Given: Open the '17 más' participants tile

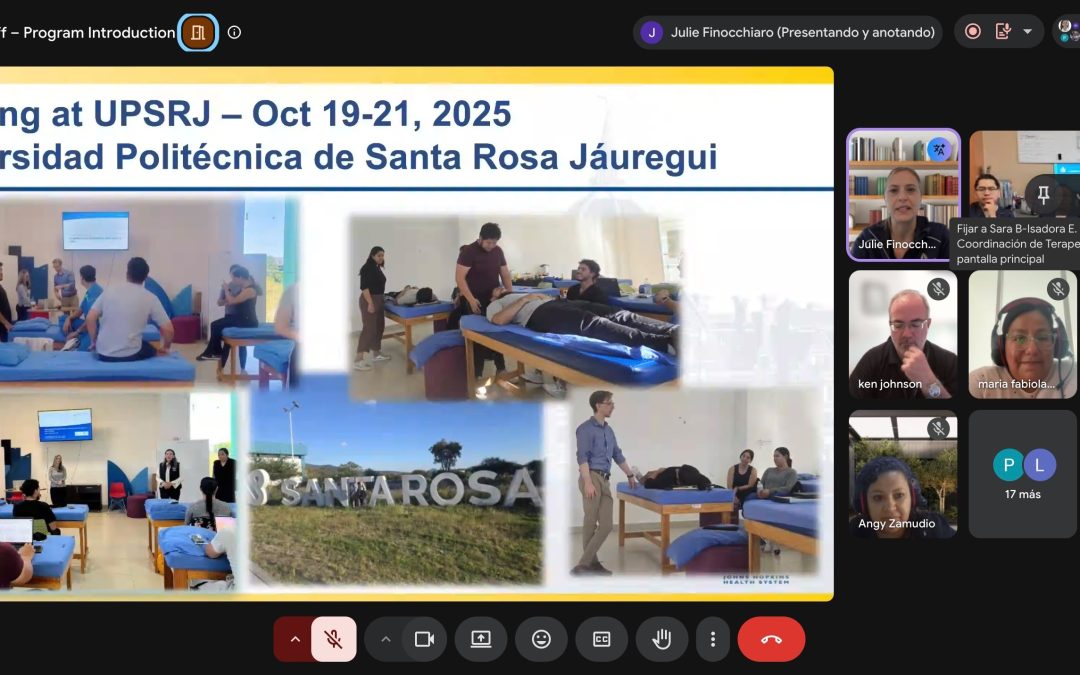Looking at the screenshot, I should pyautogui.click(x=1022, y=474).
